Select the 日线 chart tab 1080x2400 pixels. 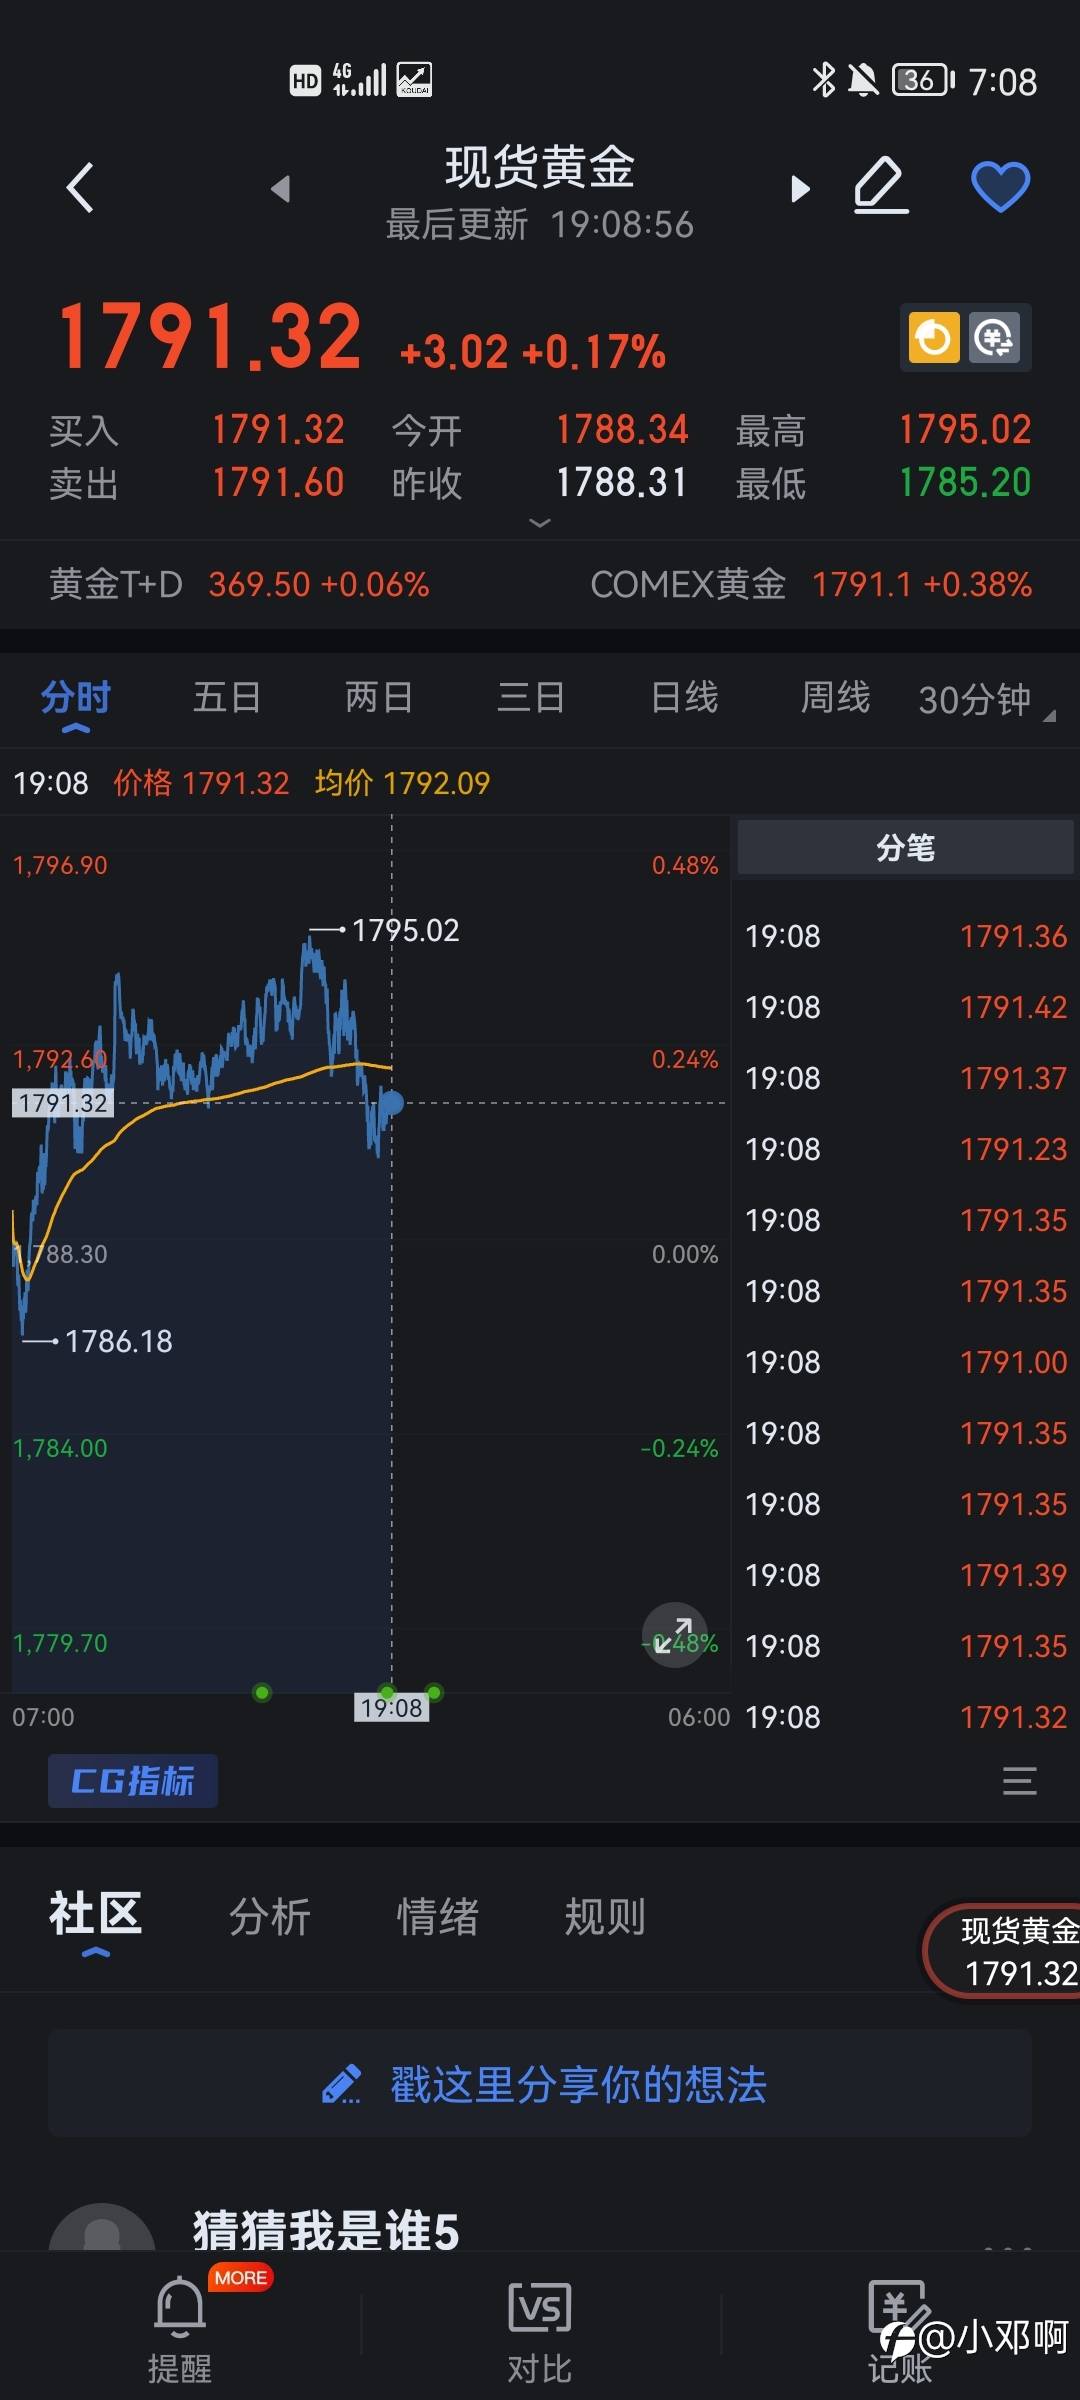[684, 698]
